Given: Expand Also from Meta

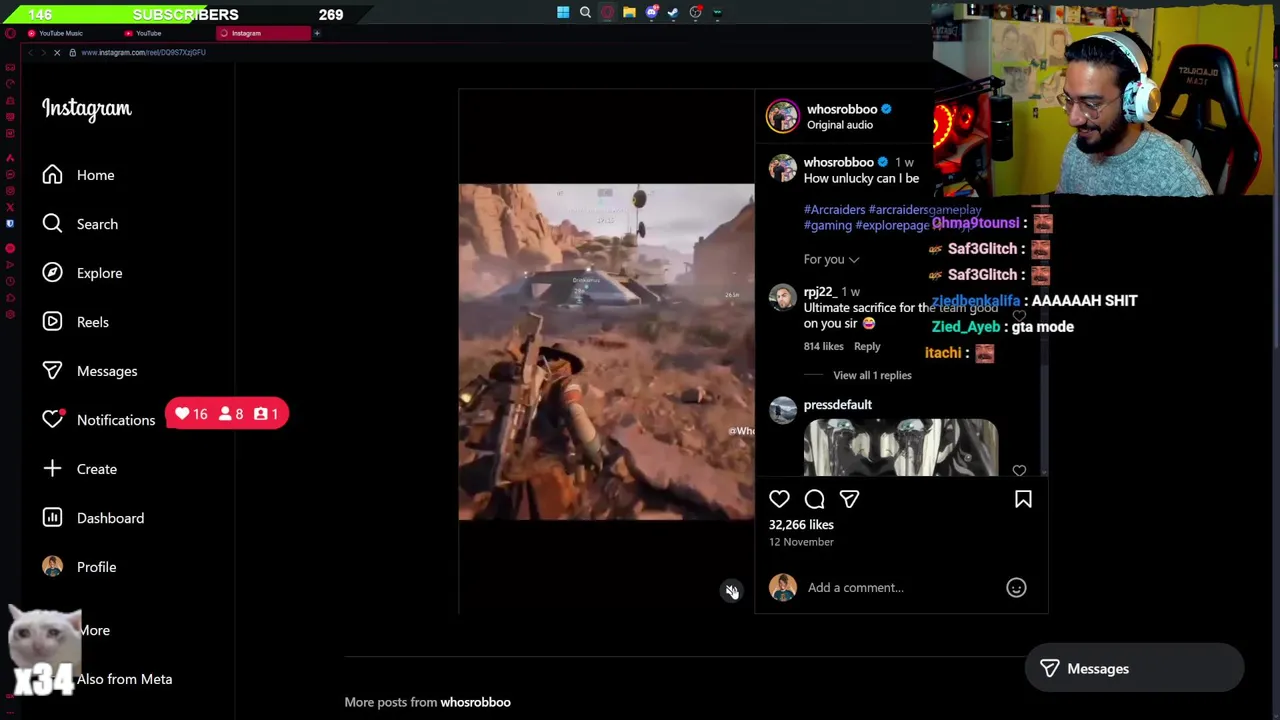Looking at the screenshot, I should pyautogui.click(x=124, y=679).
